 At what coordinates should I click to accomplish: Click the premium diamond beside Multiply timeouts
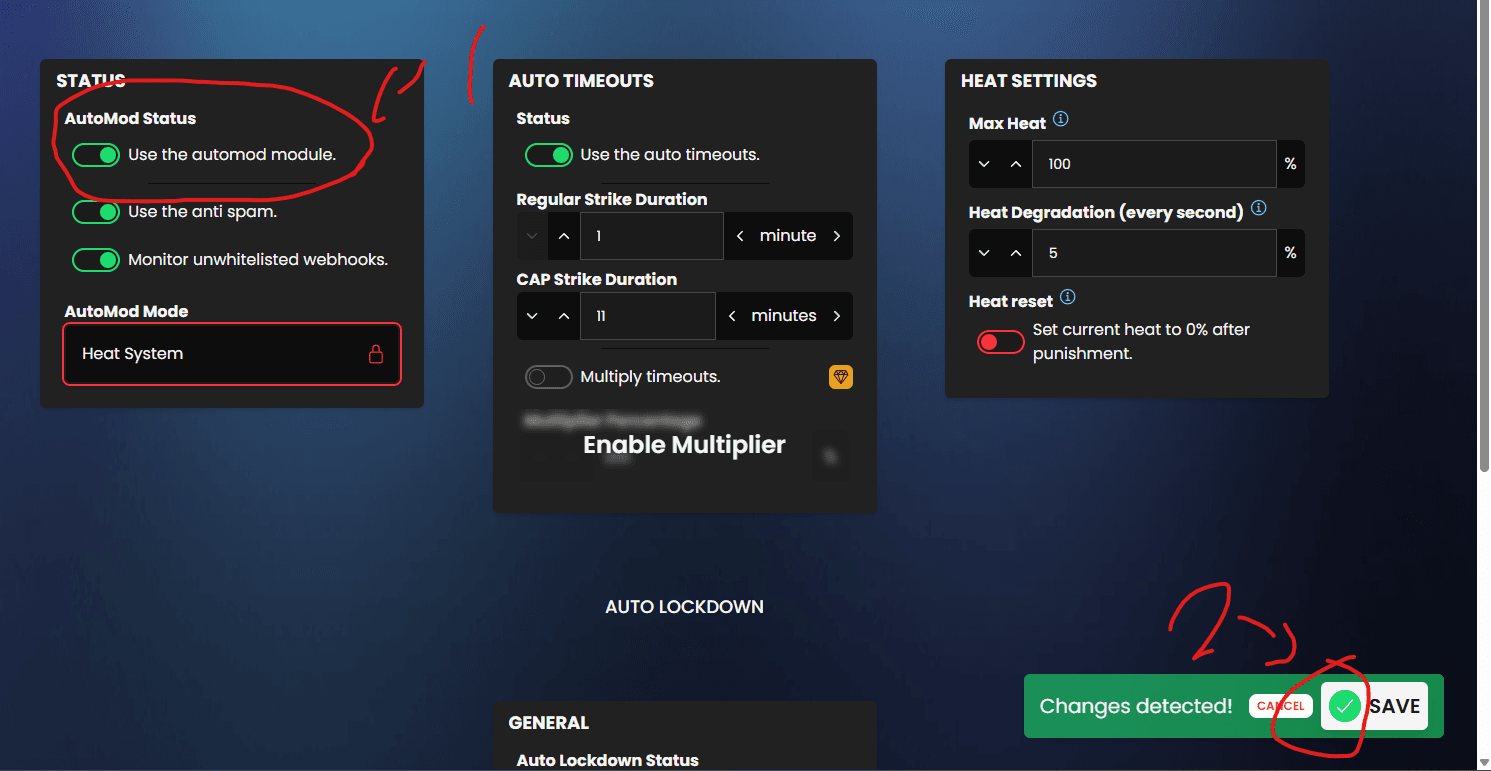pyautogui.click(x=840, y=377)
